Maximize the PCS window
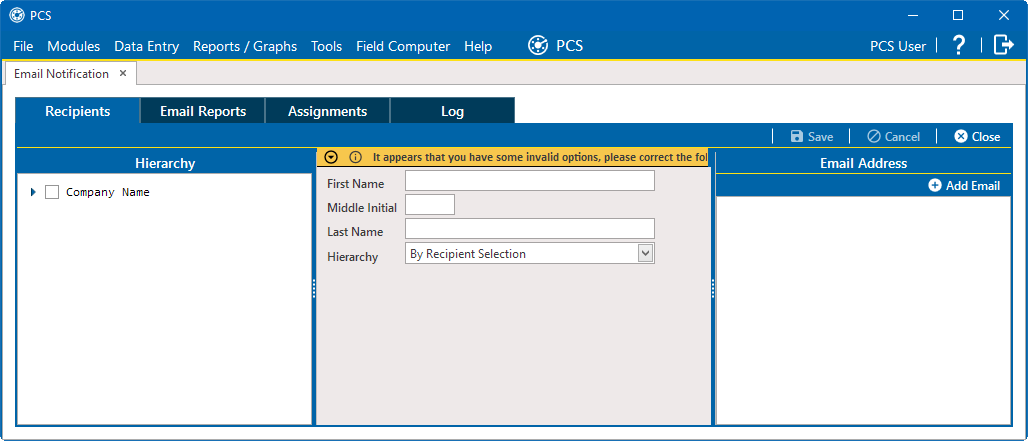This screenshot has width=1028, height=441. (958, 15)
